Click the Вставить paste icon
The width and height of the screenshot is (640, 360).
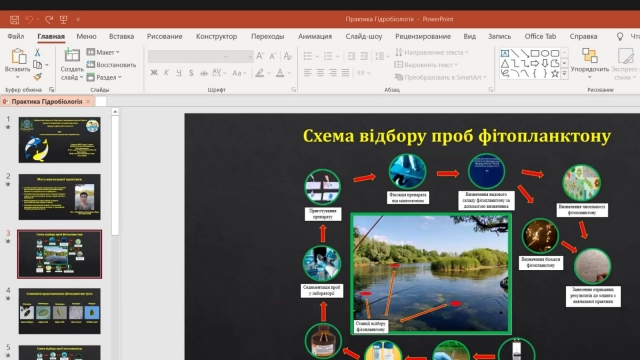pos(18,56)
